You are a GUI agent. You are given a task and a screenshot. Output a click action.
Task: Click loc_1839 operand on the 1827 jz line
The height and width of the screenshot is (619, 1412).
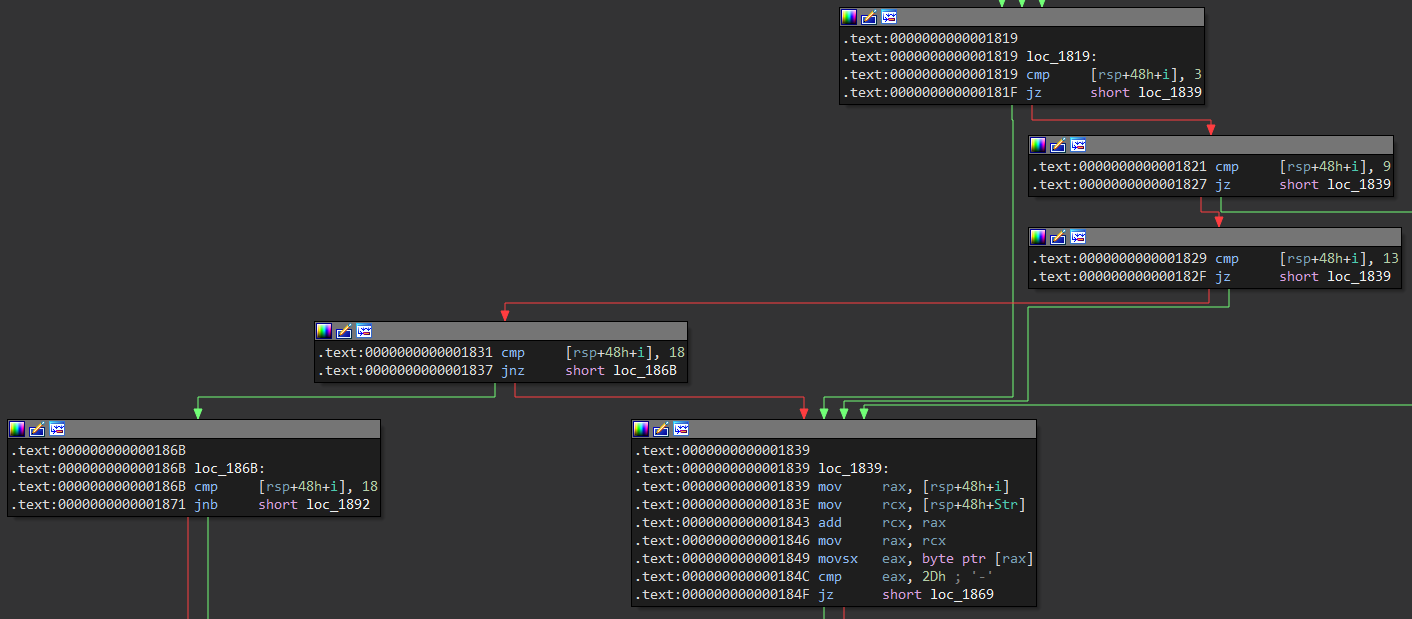tap(1359, 185)
